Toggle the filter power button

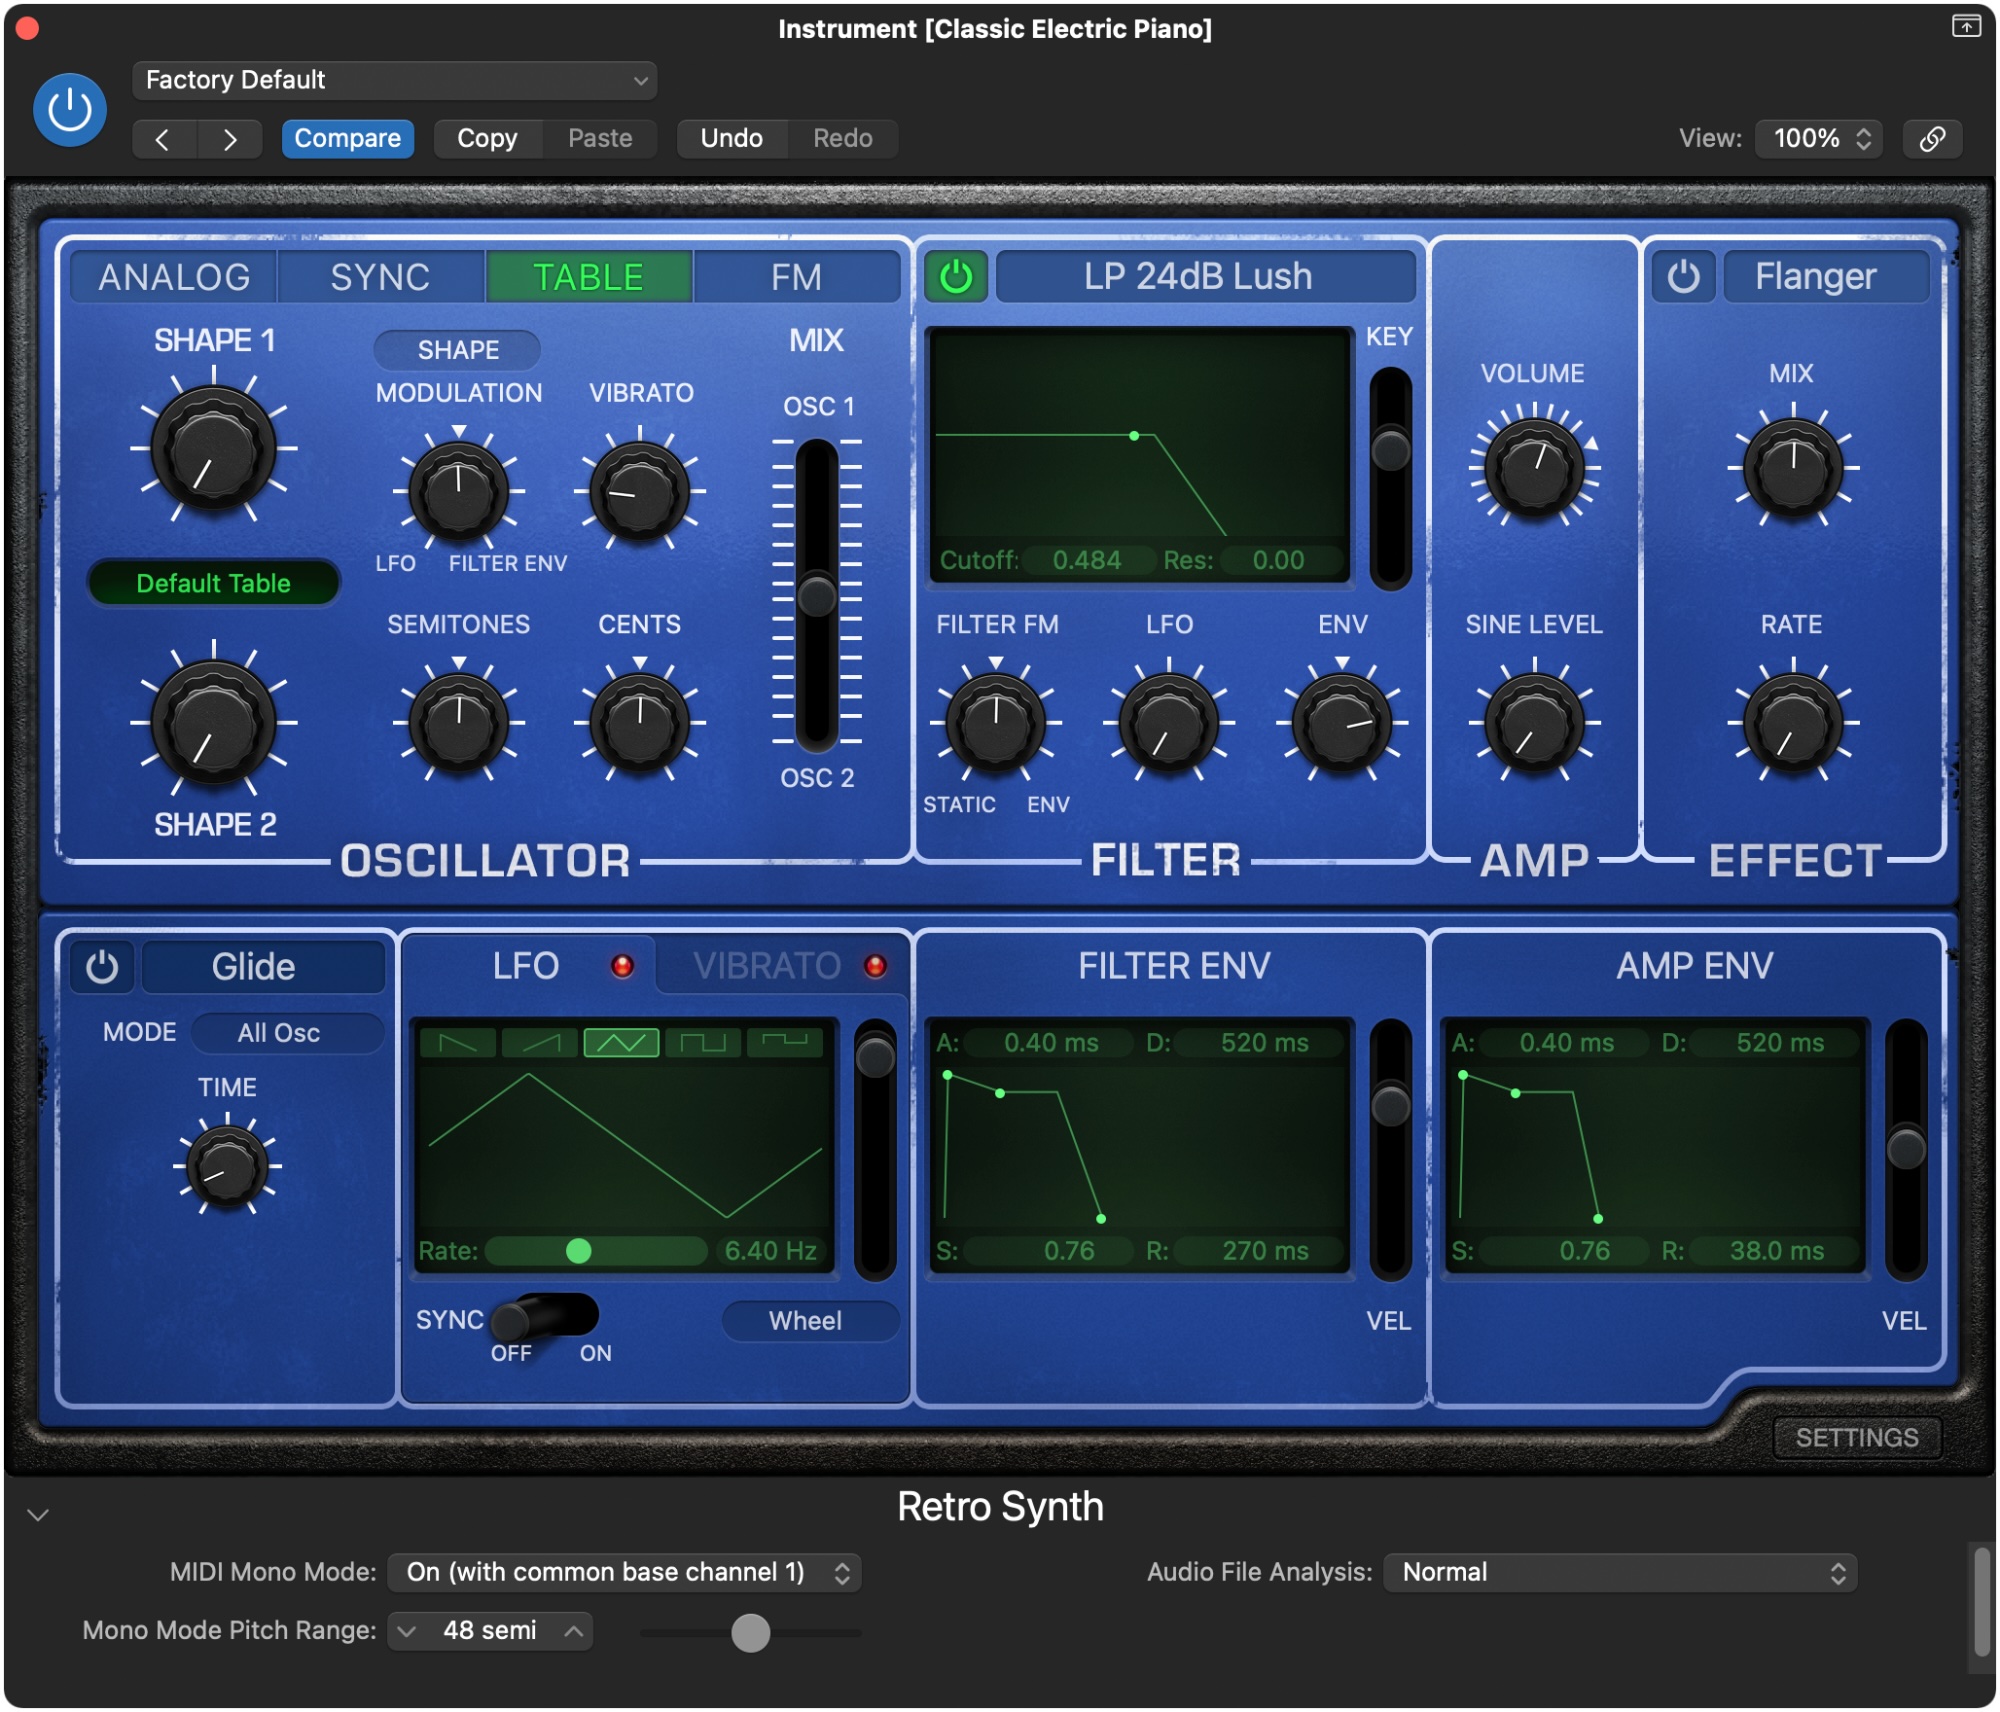coord(956,277)
